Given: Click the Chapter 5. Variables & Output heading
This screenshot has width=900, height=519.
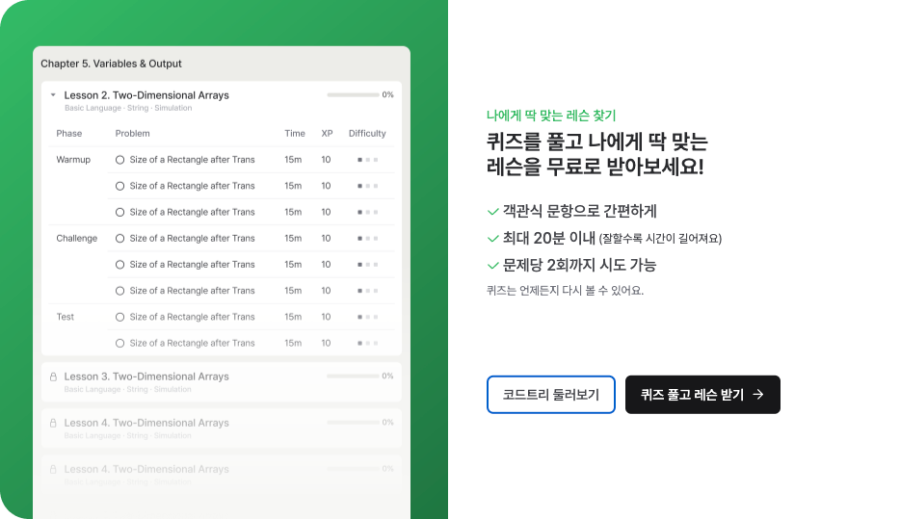Looking at the screenshot, I should (x=111, y=64).
